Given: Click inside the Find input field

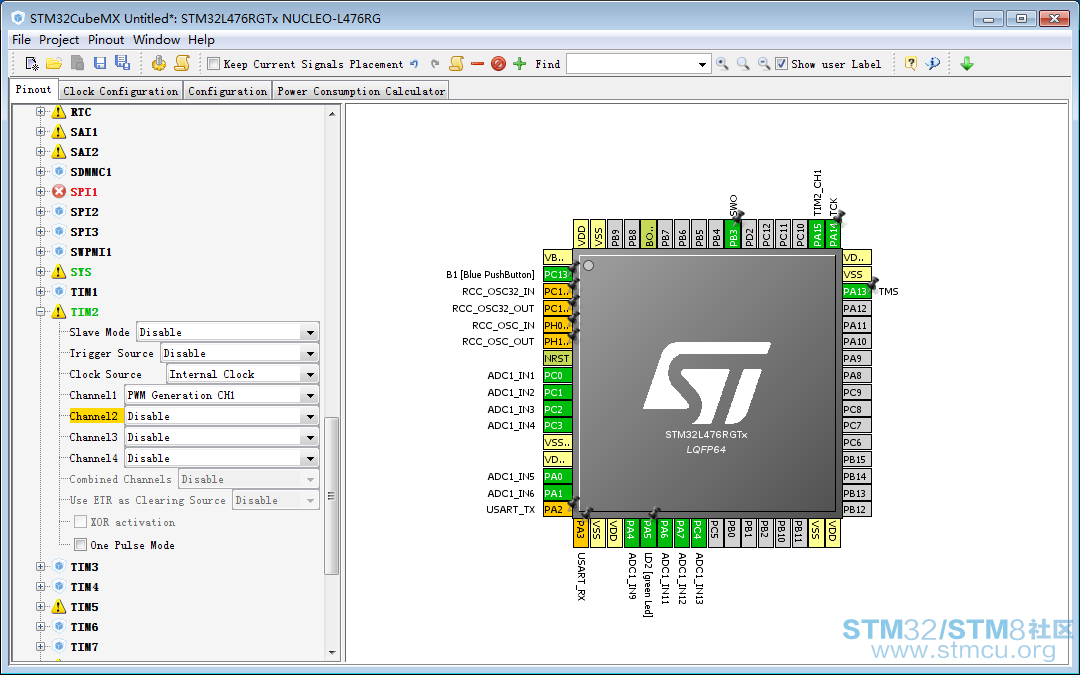Looking at the screenshot, I should pyautogui.click(x=631, y=64).
